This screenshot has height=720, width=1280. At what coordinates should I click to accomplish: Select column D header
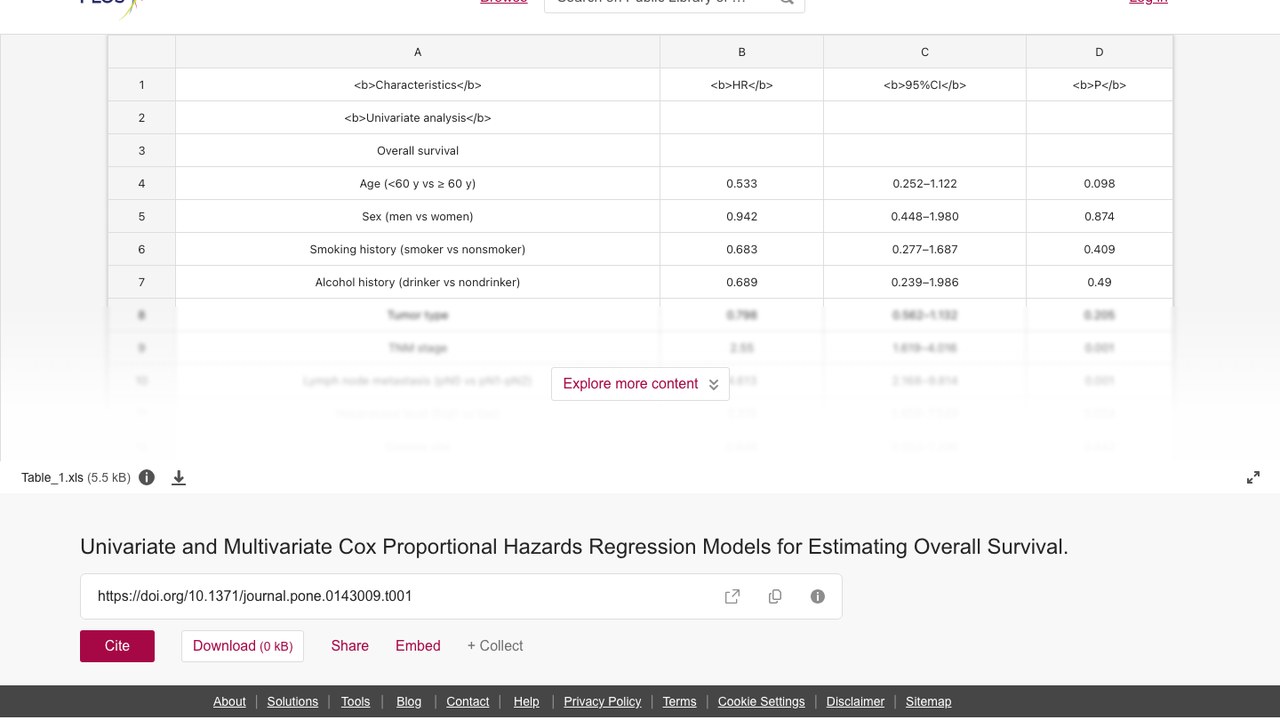(1099, 52)
